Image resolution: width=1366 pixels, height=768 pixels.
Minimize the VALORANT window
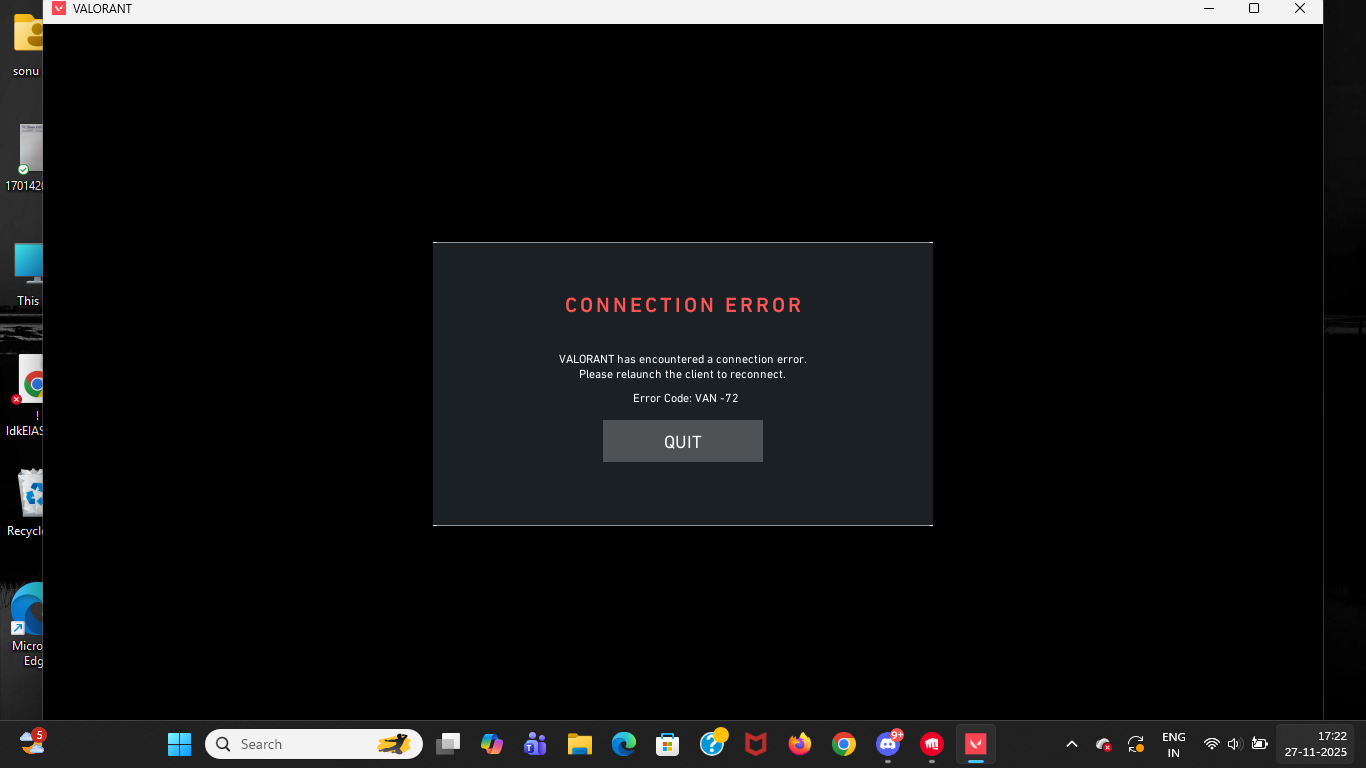tap(1209, 9)
